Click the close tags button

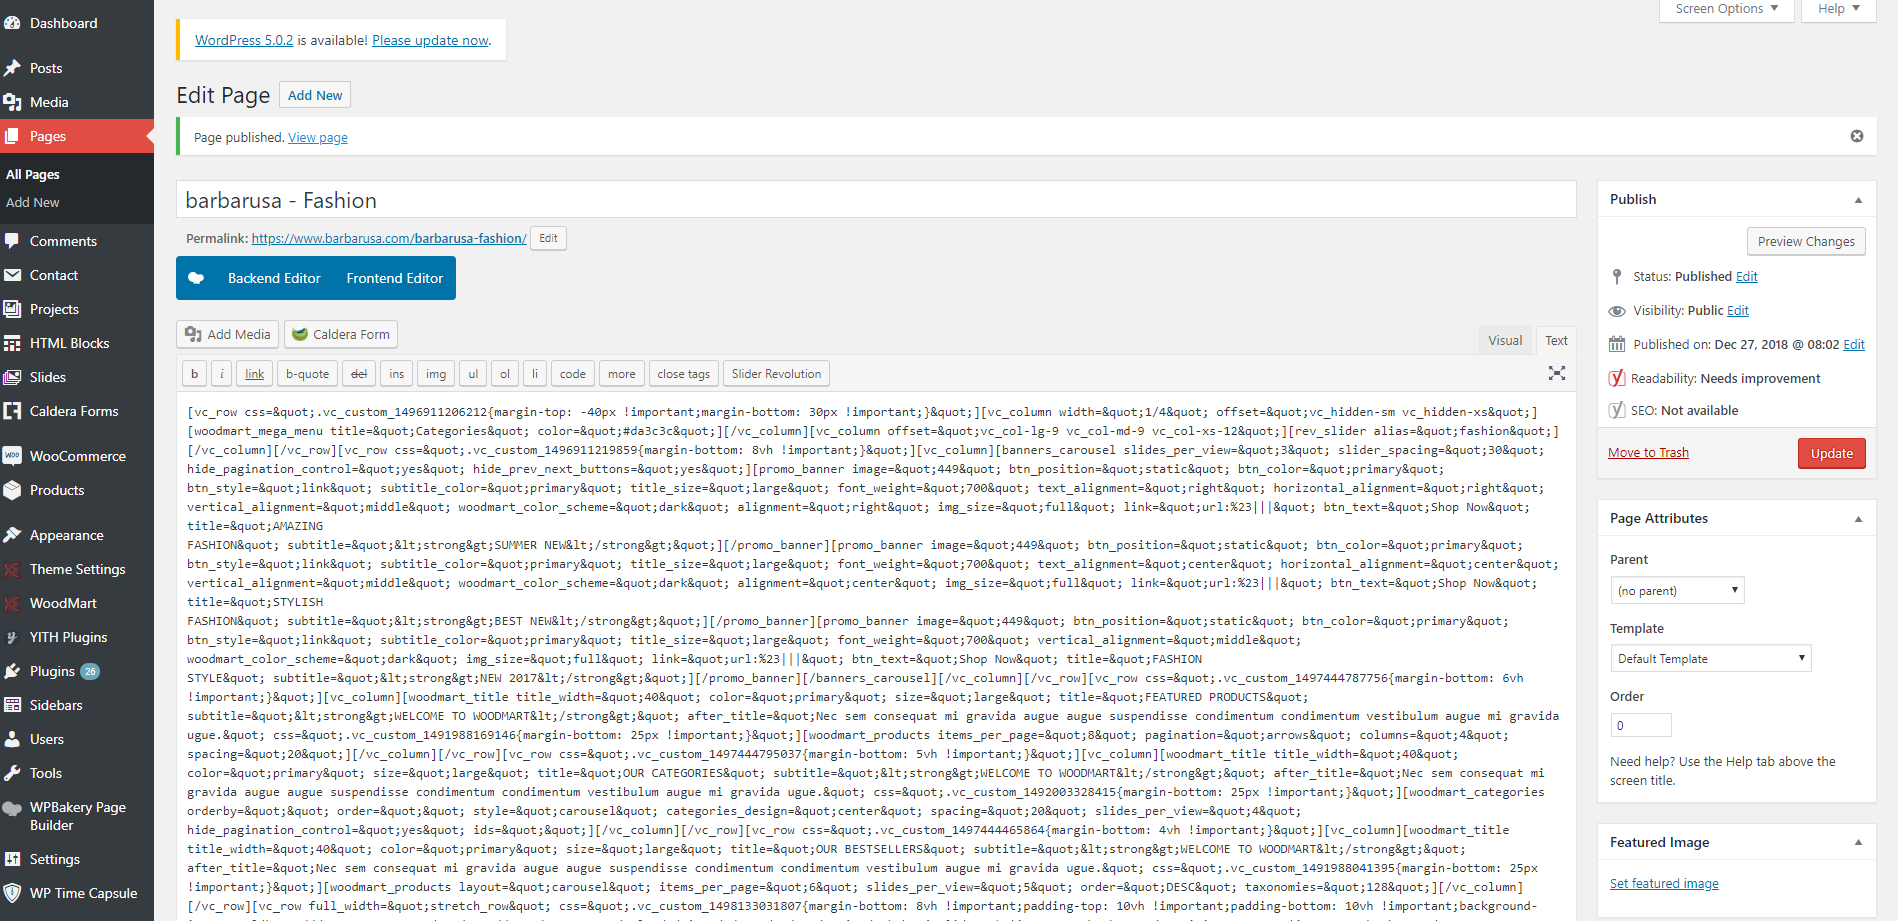coord(684,374)
